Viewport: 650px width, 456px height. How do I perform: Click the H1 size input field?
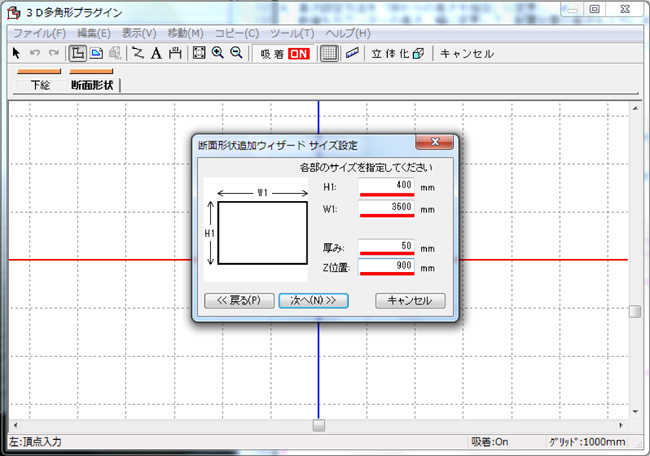(x=386, y=186)
